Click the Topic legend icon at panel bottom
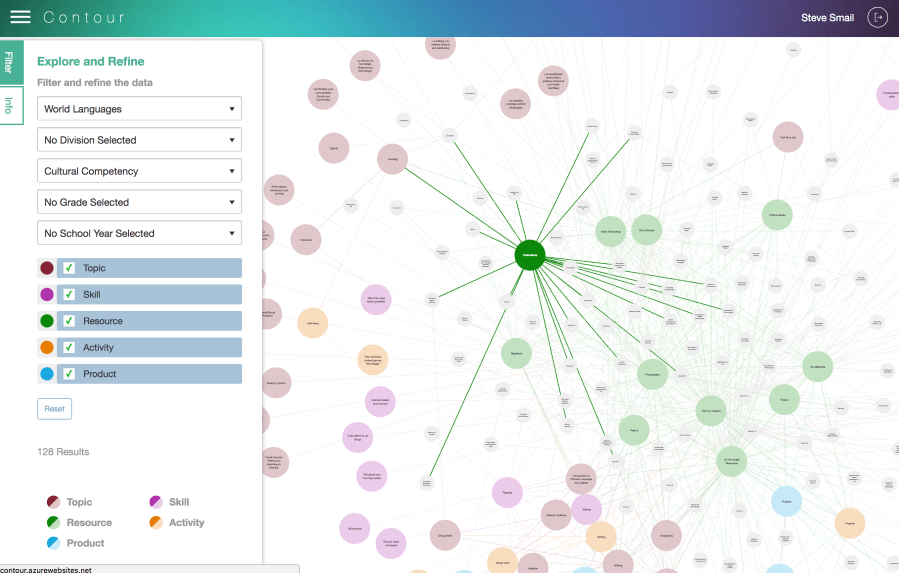 (x=53, y=502)
